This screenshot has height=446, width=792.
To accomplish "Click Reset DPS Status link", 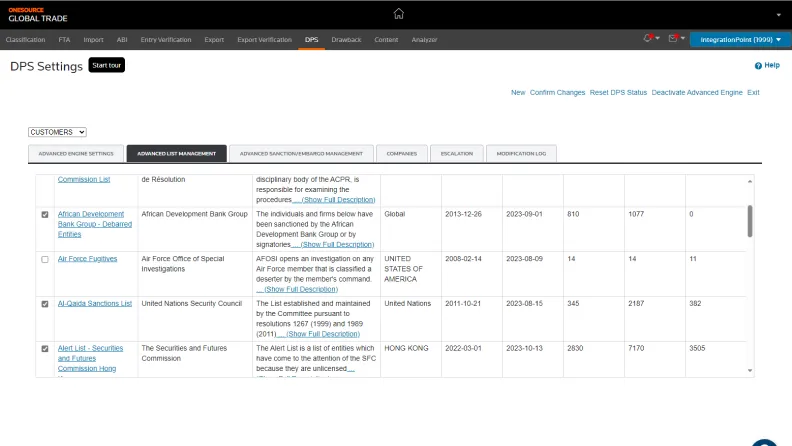I will pos(618,92).
